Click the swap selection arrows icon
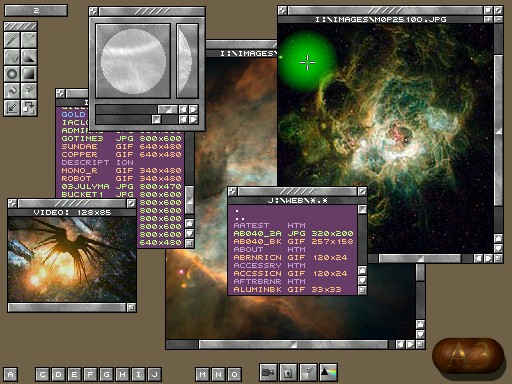Screen dimensions: 512x384 [x=29, y=108]
